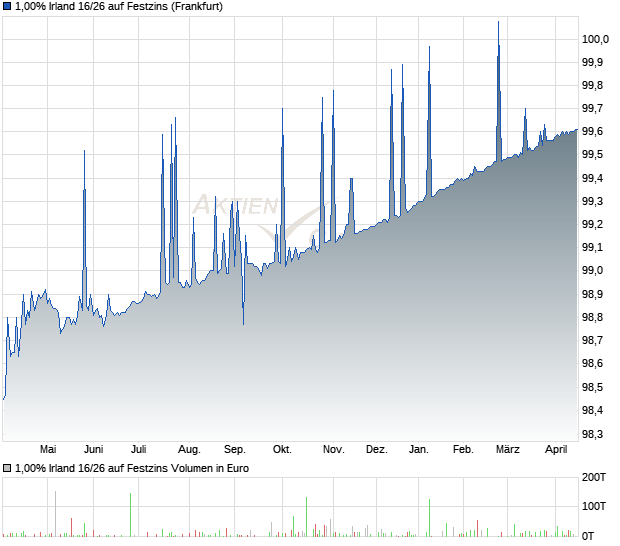This screenshot has height=546, width=620.
Task: Click the 99,1 price axis value
Action: (x=593, y=247)
